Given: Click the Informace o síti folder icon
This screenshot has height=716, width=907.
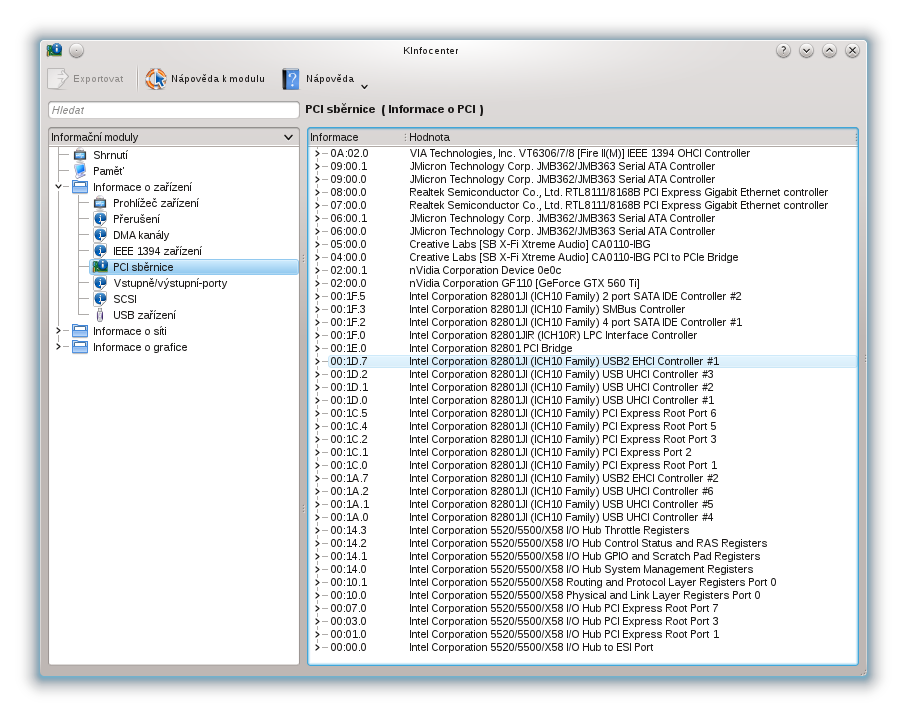Looking at the screenshot, I should (x=80, y=331).
